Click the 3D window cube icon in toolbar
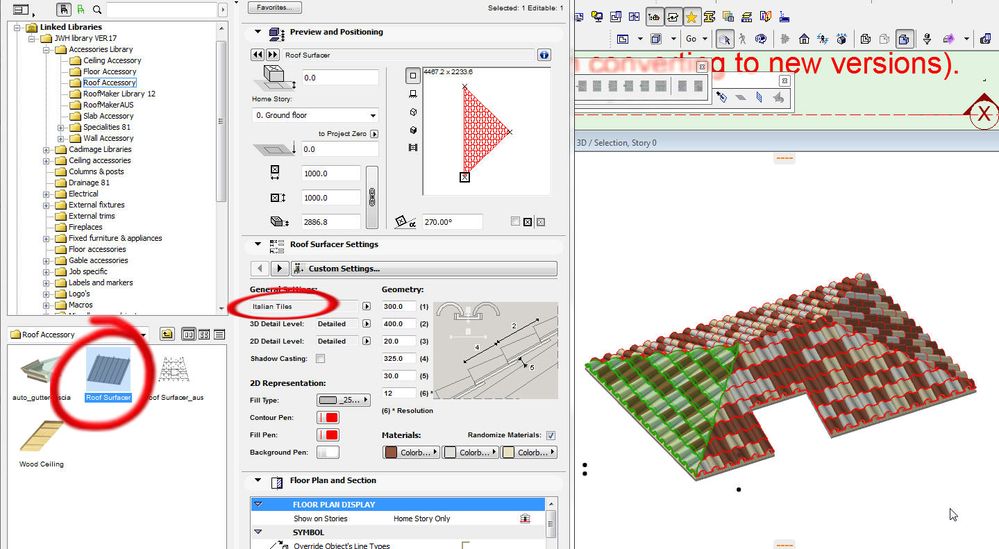Screen dimensions: 999x549 (x=656, y=39)
